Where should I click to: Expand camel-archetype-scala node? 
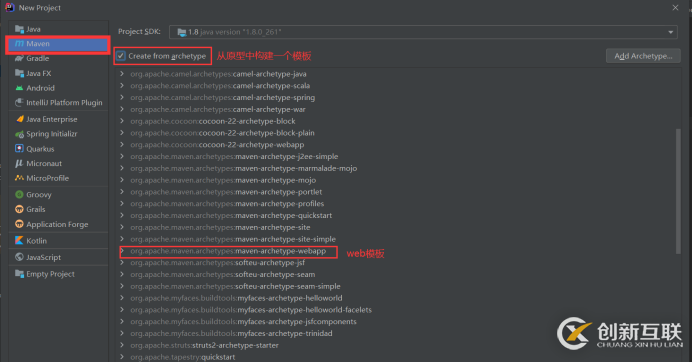(122, 86)
